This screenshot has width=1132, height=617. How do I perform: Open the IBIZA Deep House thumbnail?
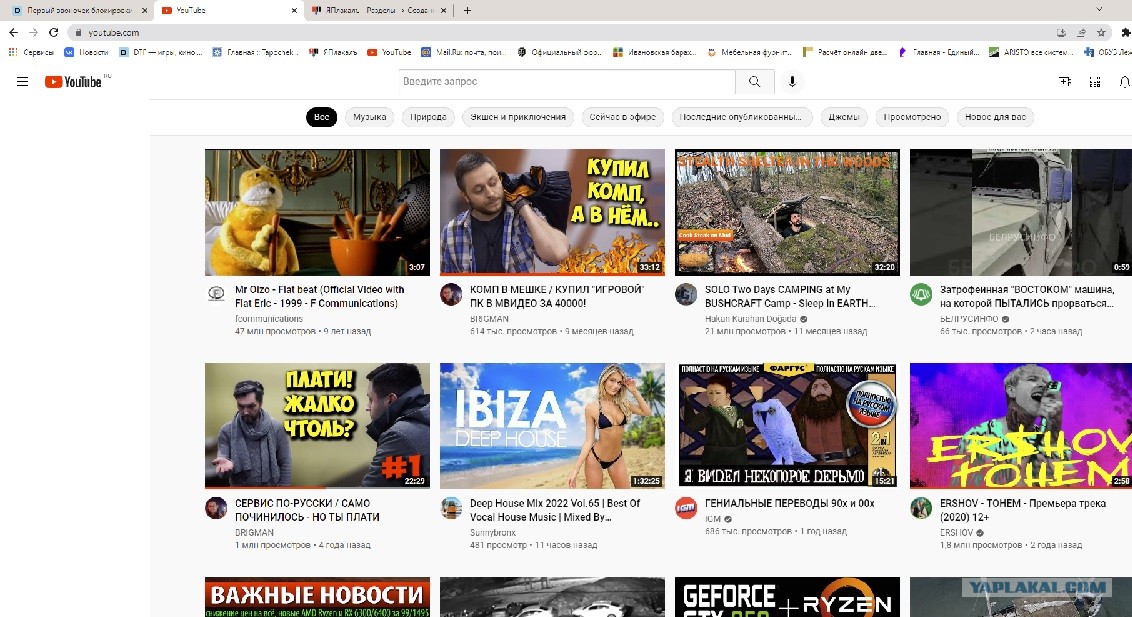click(552, 426)
